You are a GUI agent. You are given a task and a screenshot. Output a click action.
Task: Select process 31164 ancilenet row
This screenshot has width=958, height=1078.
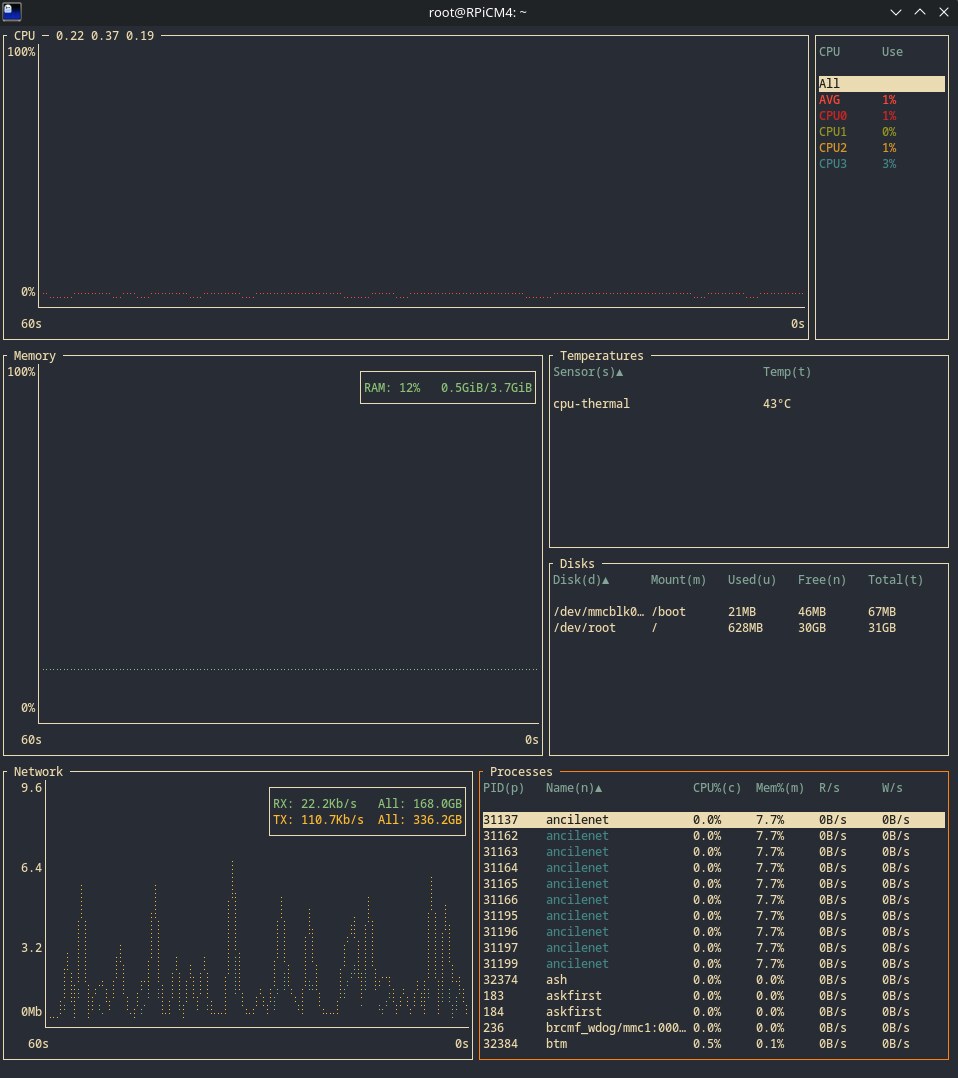713,868
